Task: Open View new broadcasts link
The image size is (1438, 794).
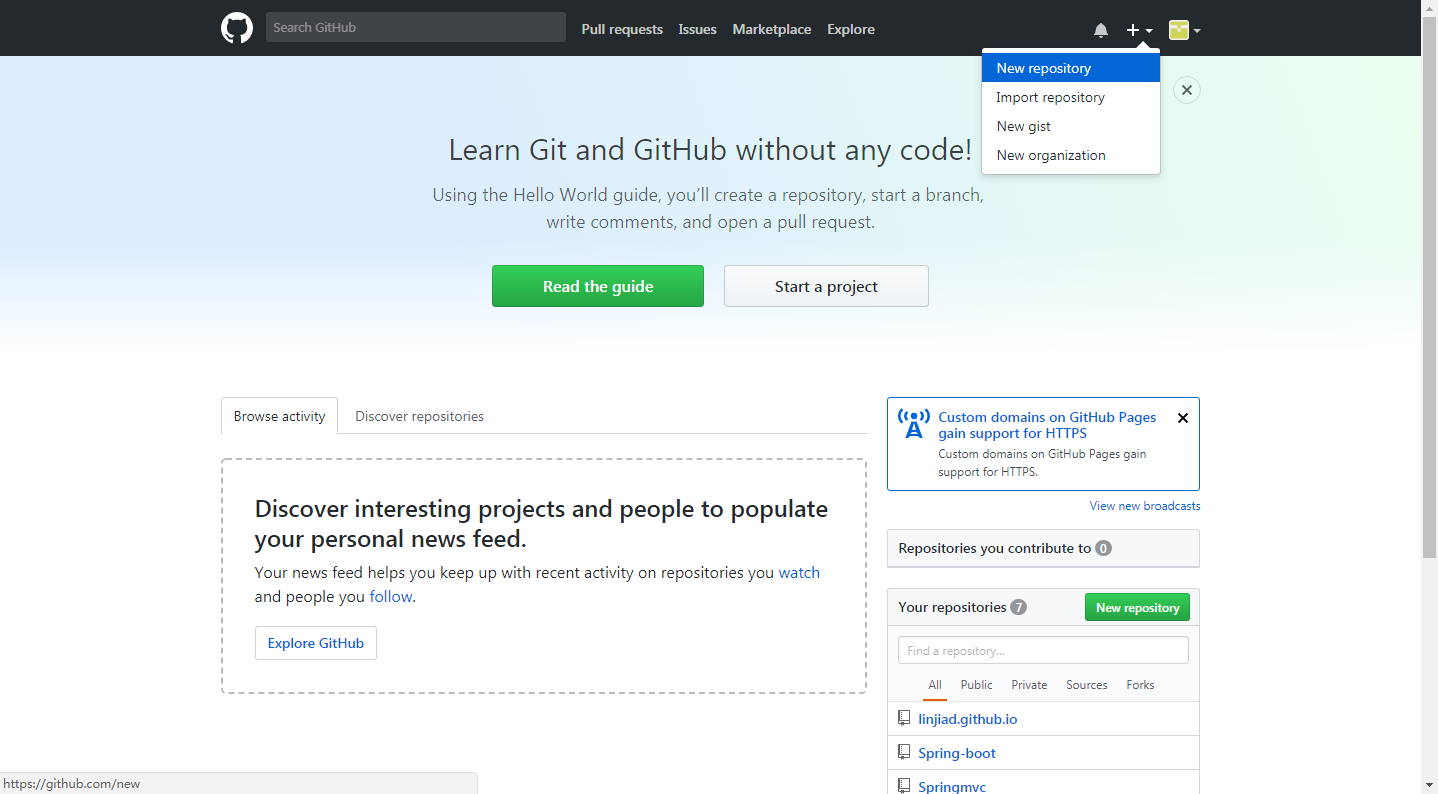Action: pyautogui.click(x=1144, y=506)
